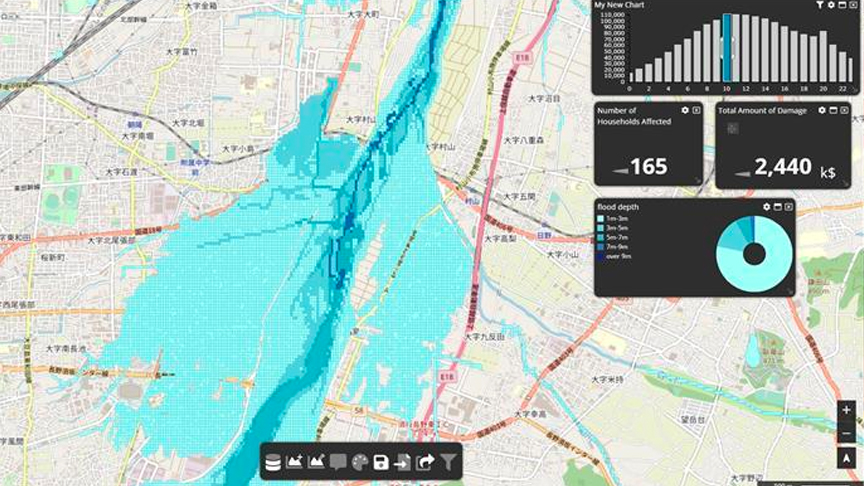The image size is (864, 486).
Task: Open the data layers database icon
Action: [x=273, y=462]
